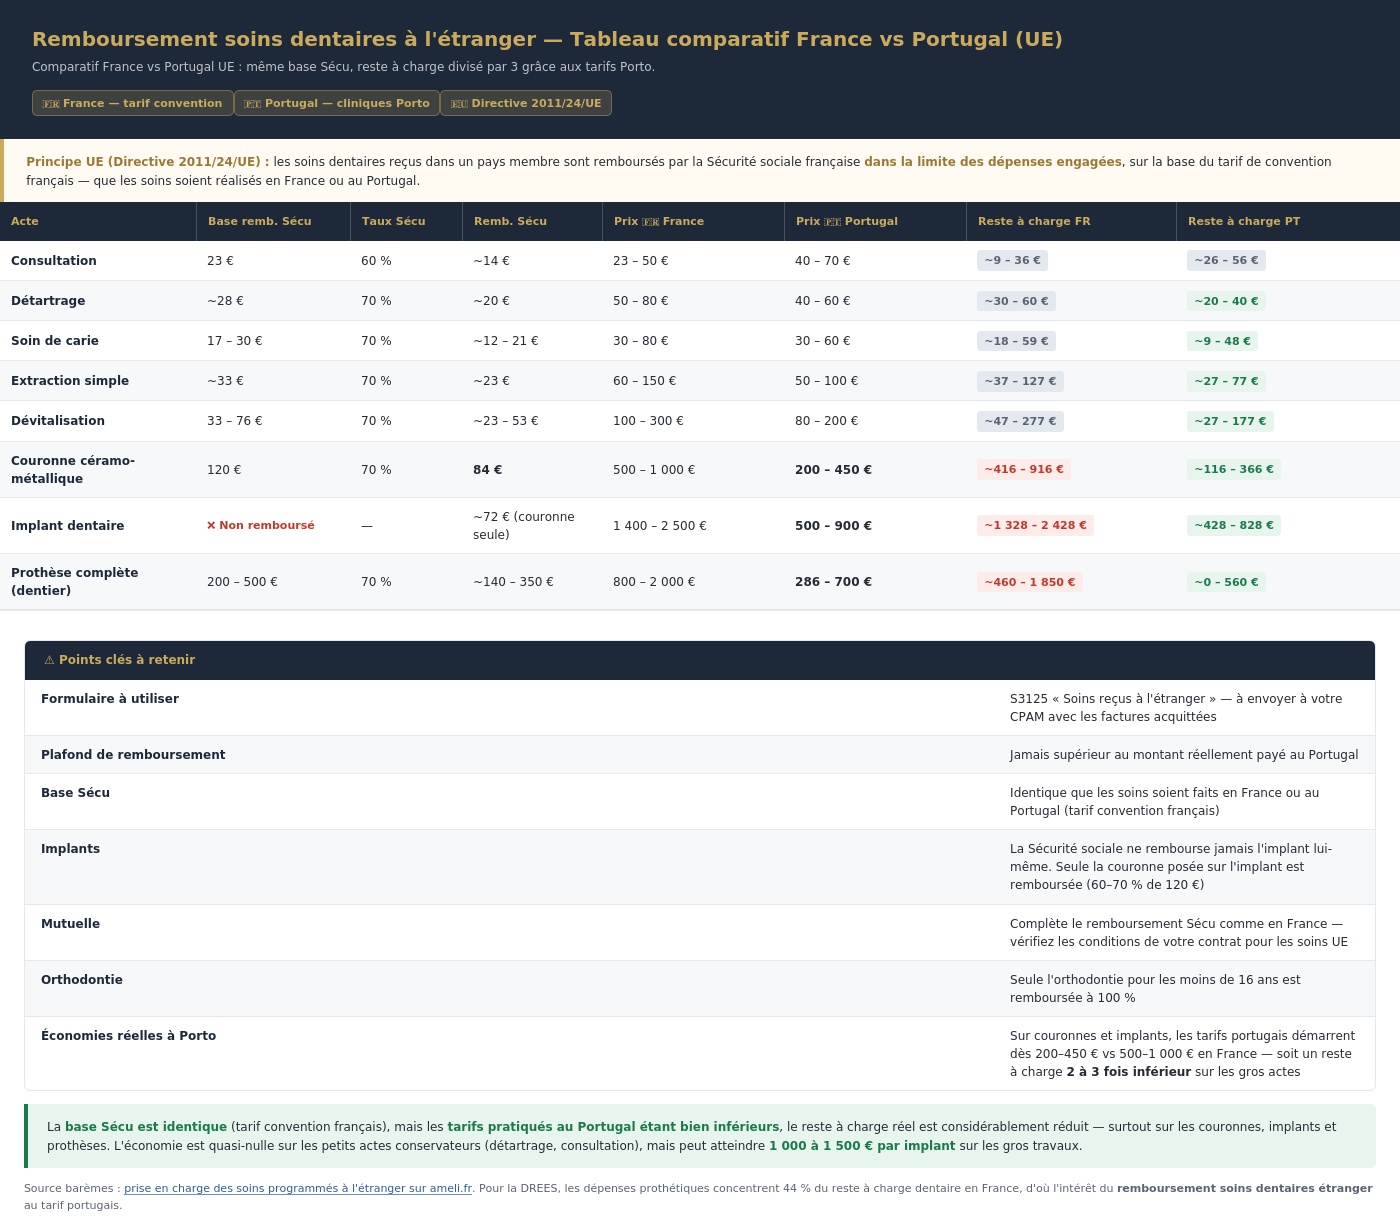Click the '~428 – 828 €' badge

point(1234,525)
